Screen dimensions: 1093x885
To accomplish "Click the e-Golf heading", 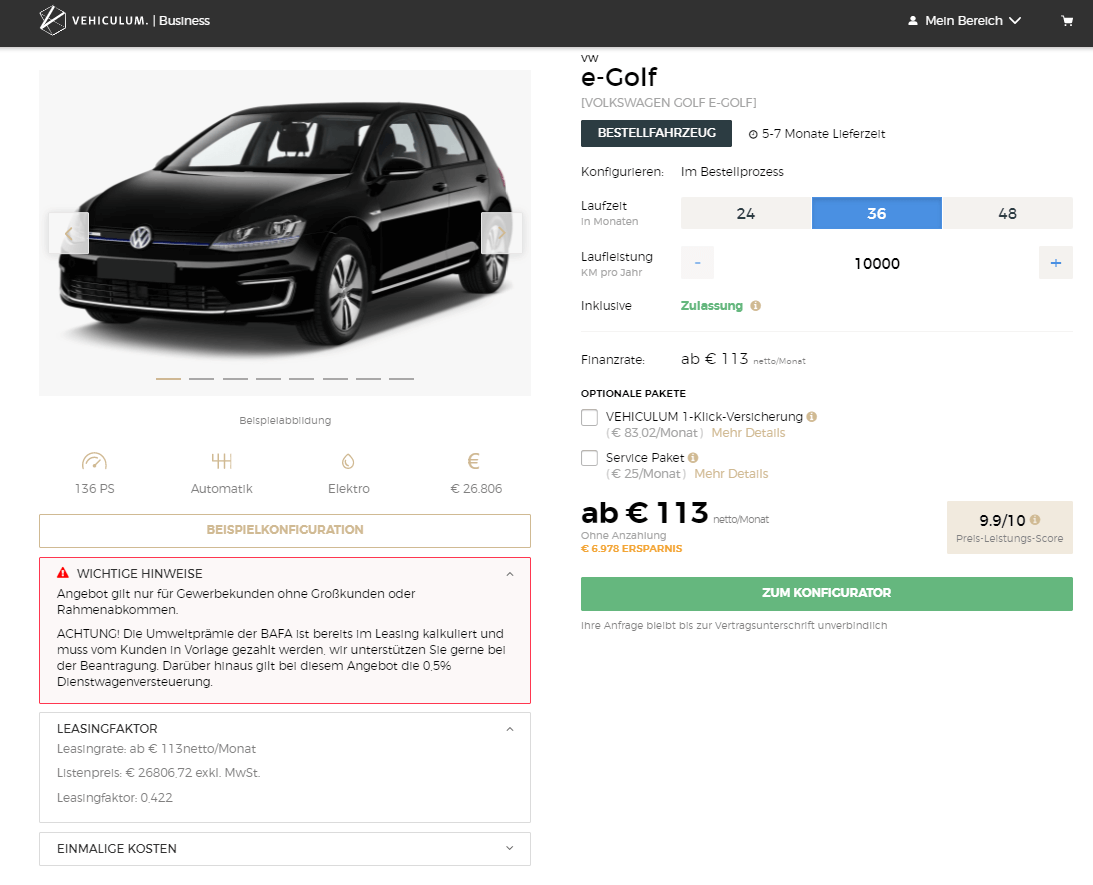I will (x=619, y=77).
